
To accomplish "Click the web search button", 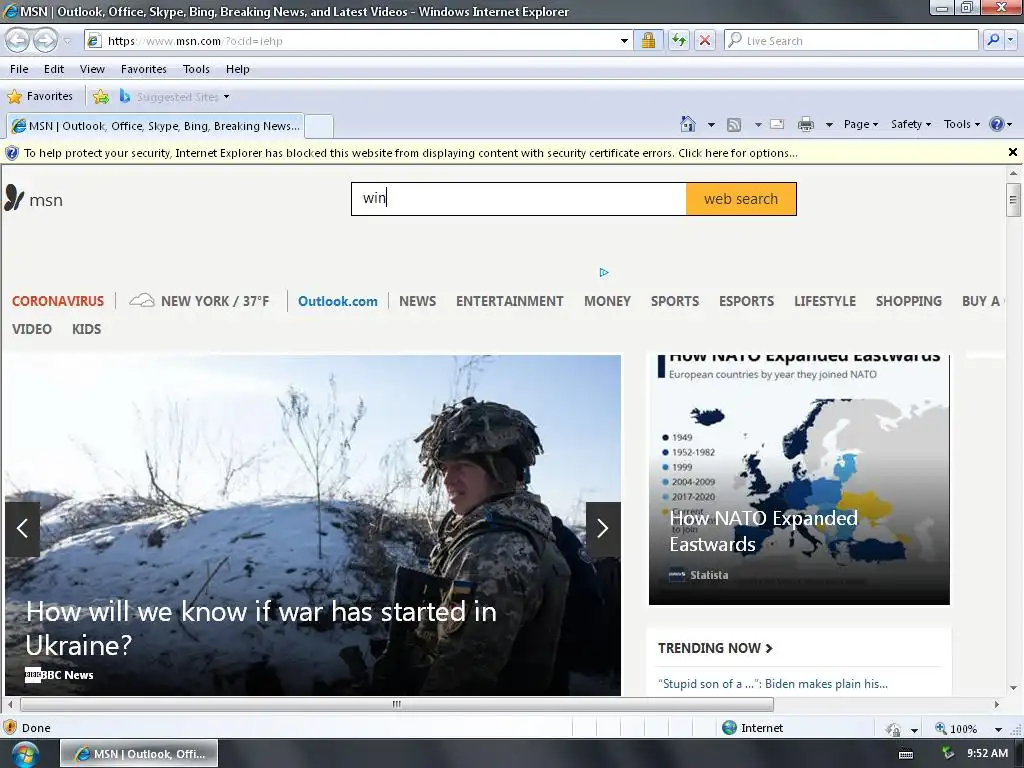I will (741, 199).
